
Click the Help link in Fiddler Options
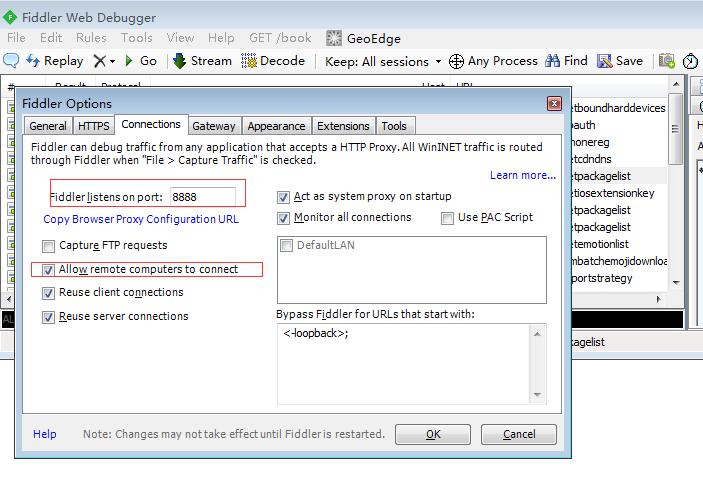45,434
